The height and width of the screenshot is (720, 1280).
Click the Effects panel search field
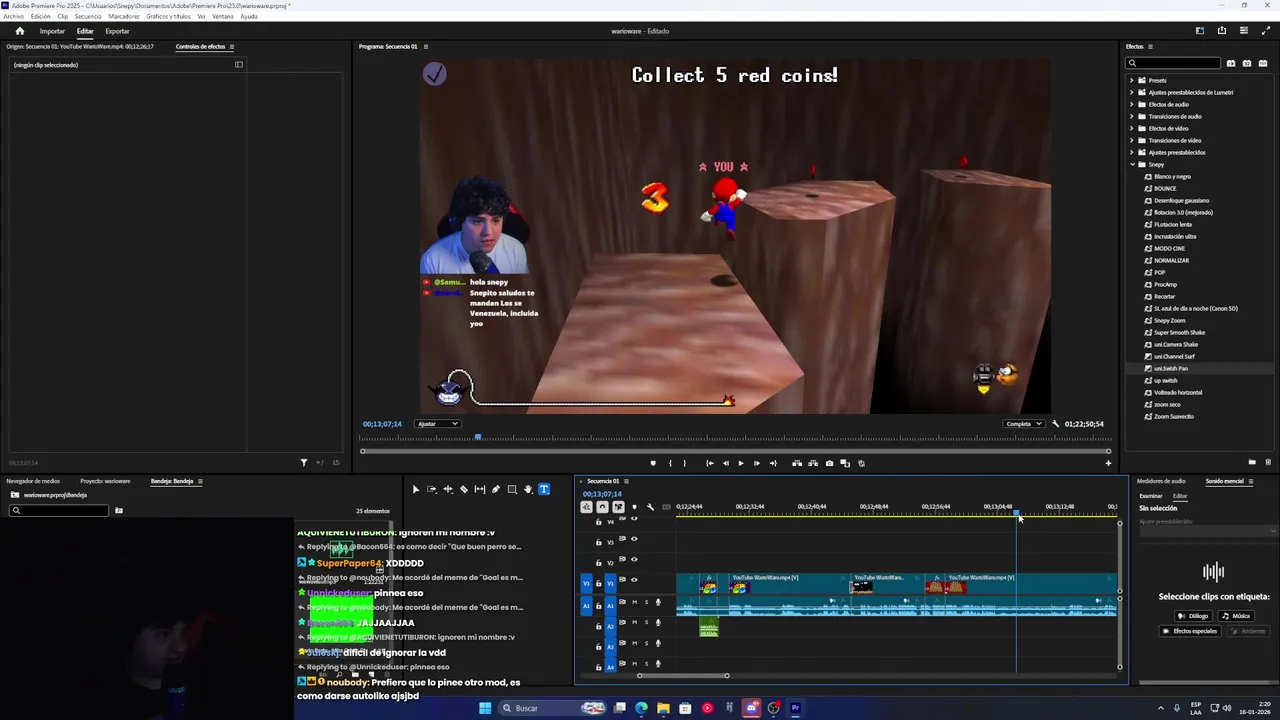1173,63
